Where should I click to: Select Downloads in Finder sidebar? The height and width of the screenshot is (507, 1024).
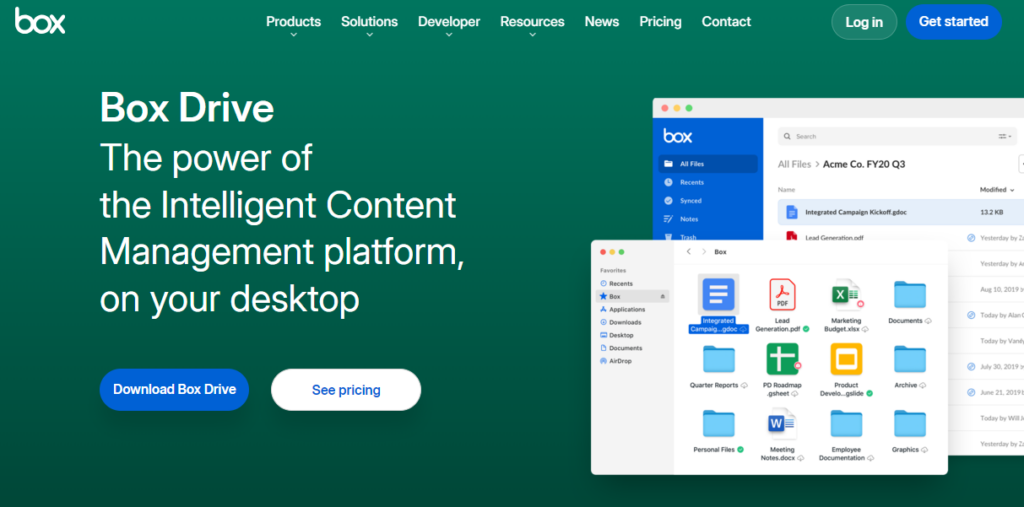coord(620,322)
